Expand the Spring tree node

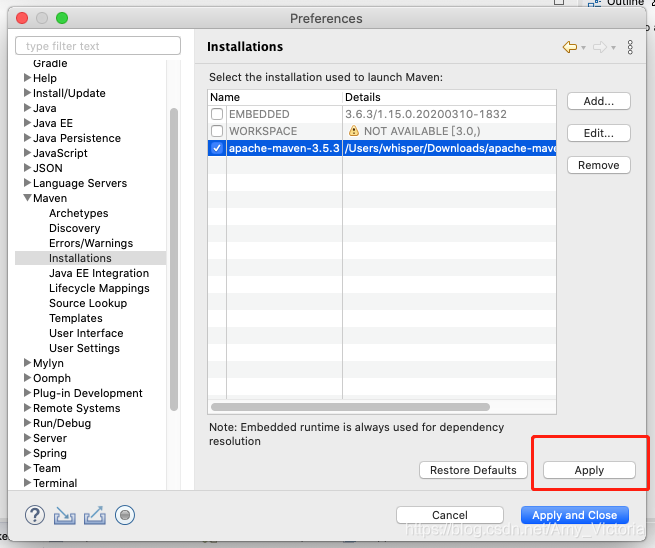[27, 453]
